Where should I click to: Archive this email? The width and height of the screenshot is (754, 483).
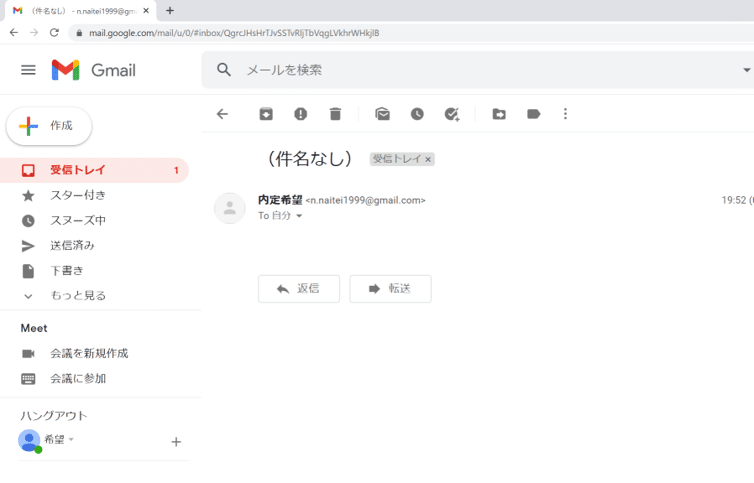coord(266,114)
